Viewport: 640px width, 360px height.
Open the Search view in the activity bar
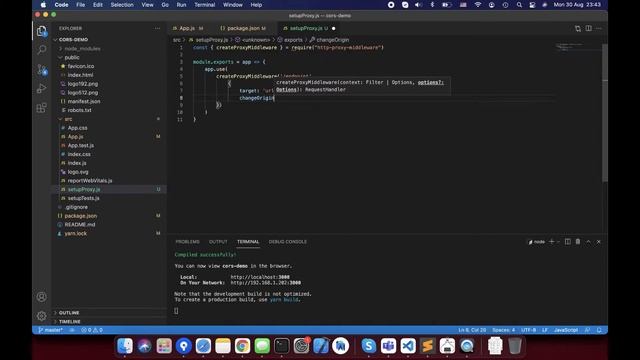click(42, 50)
